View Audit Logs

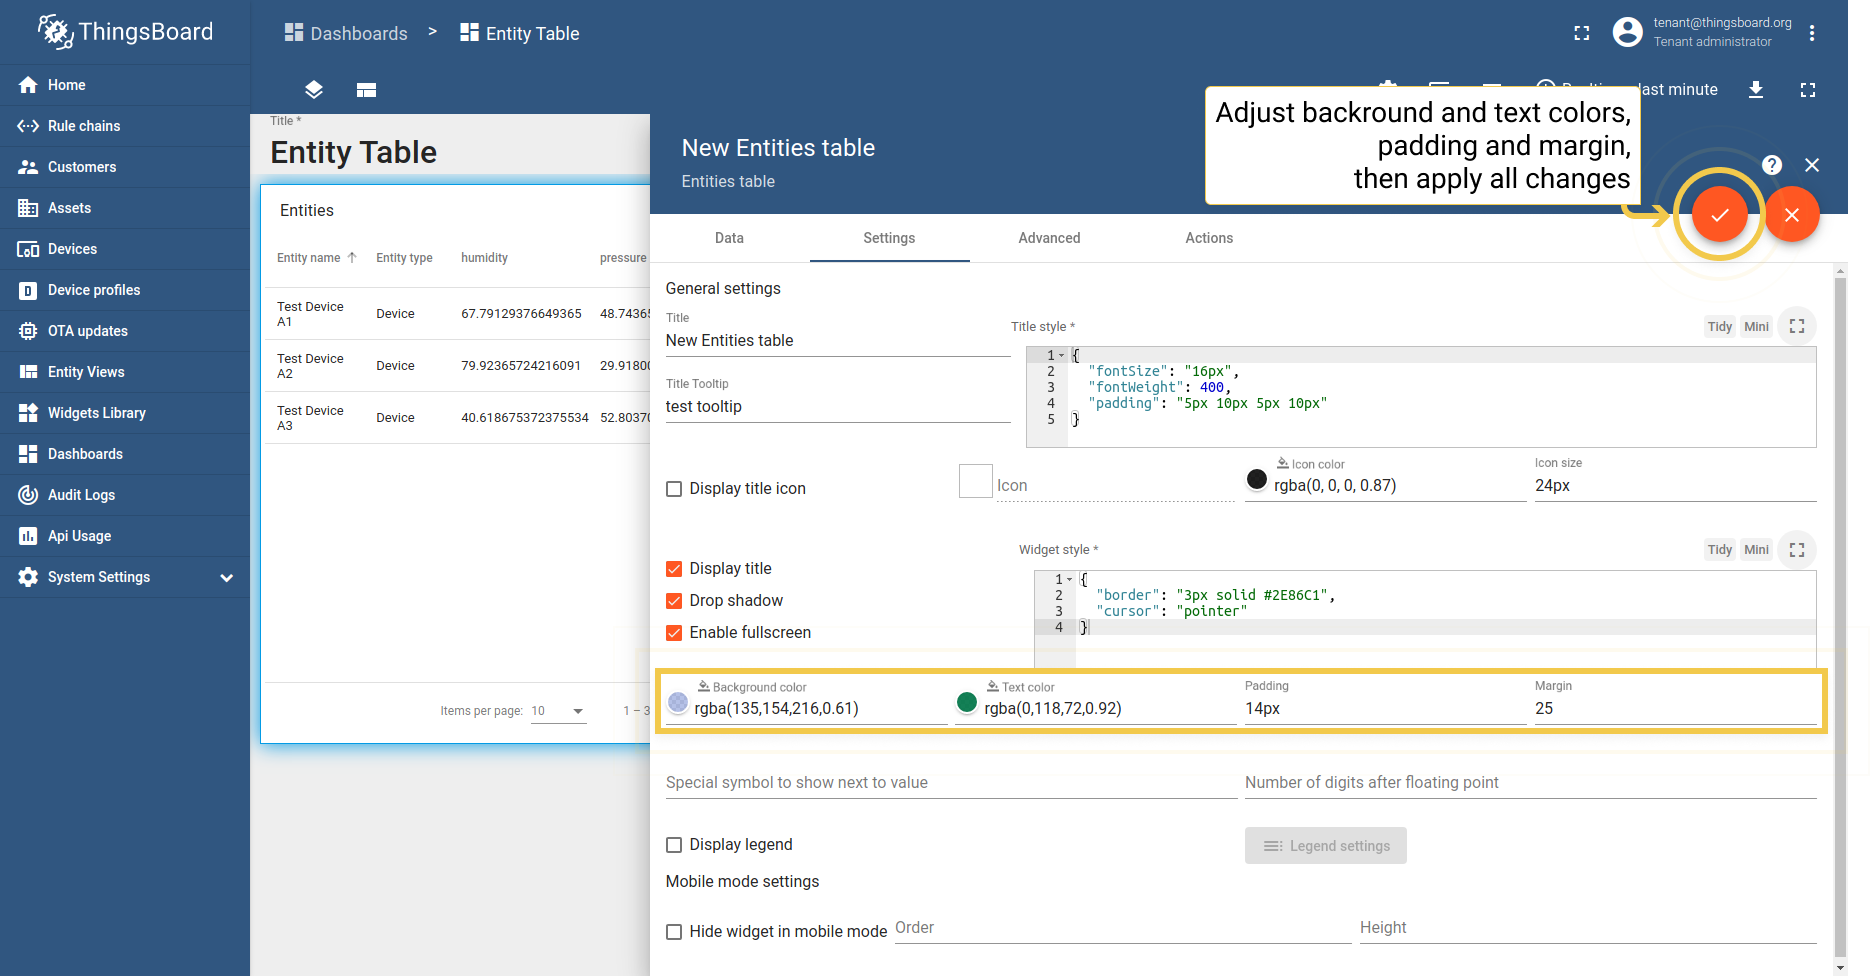(x=125, y=495)
